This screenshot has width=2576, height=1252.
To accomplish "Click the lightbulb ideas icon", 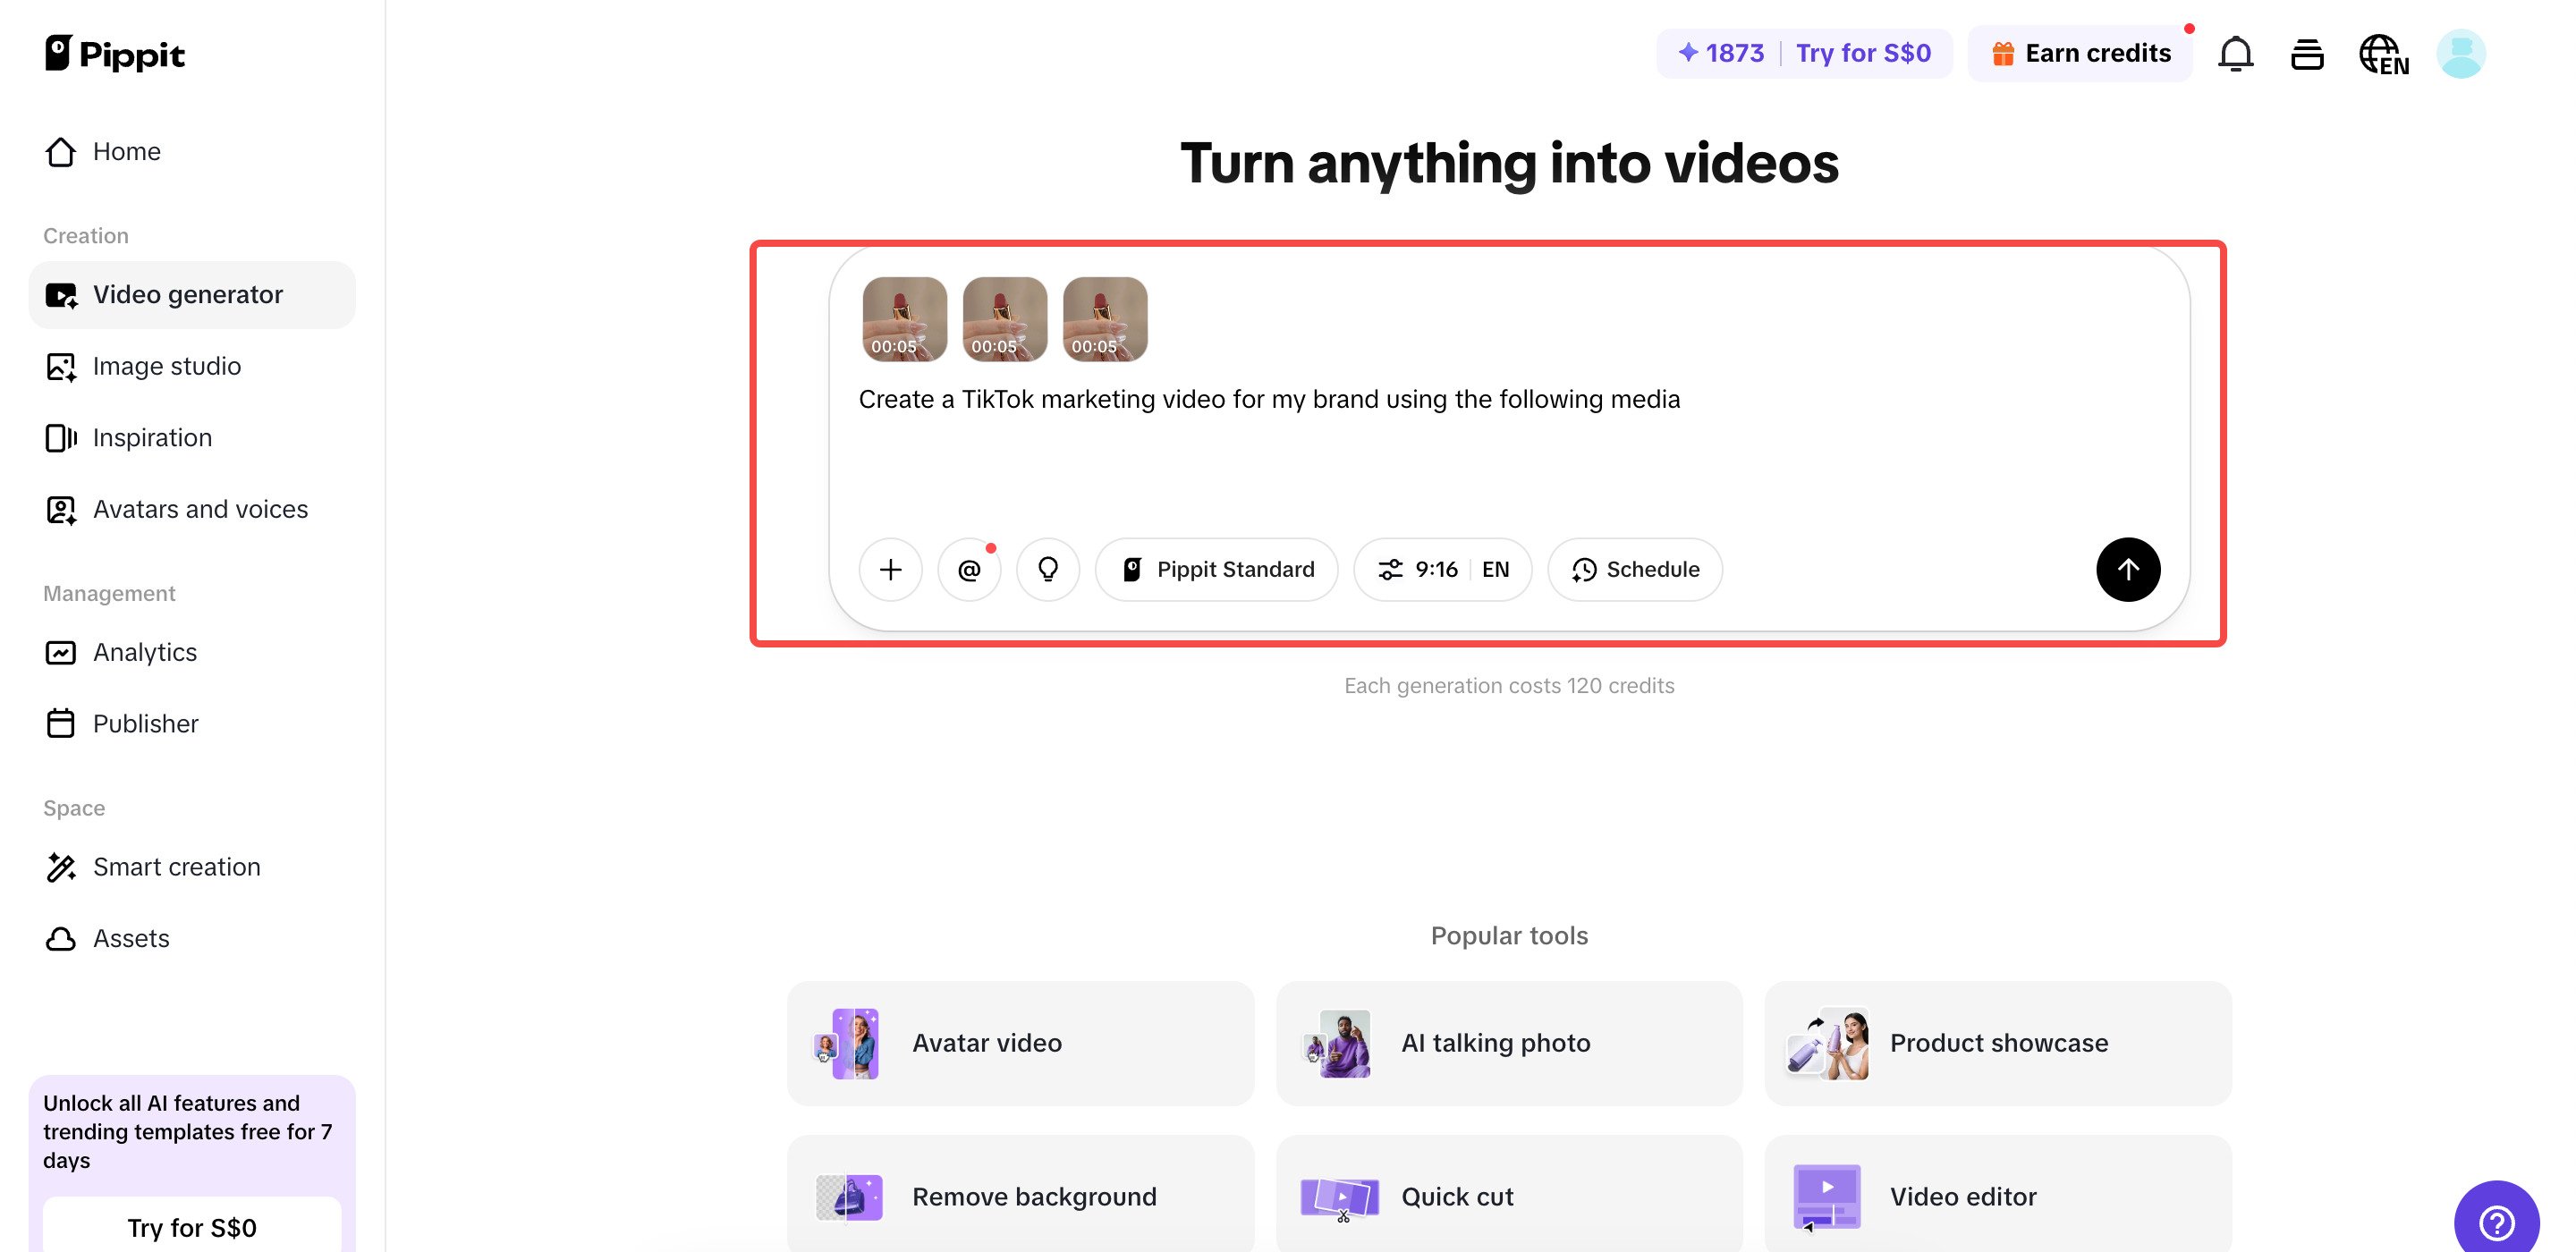I will tap(1047, 570).
